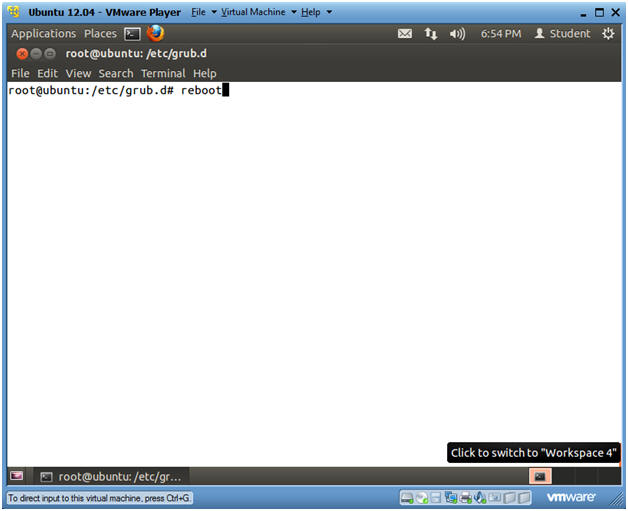
Task: Click the VMware CD/DVD drive device icon
Action: click(x=421, y=498)
